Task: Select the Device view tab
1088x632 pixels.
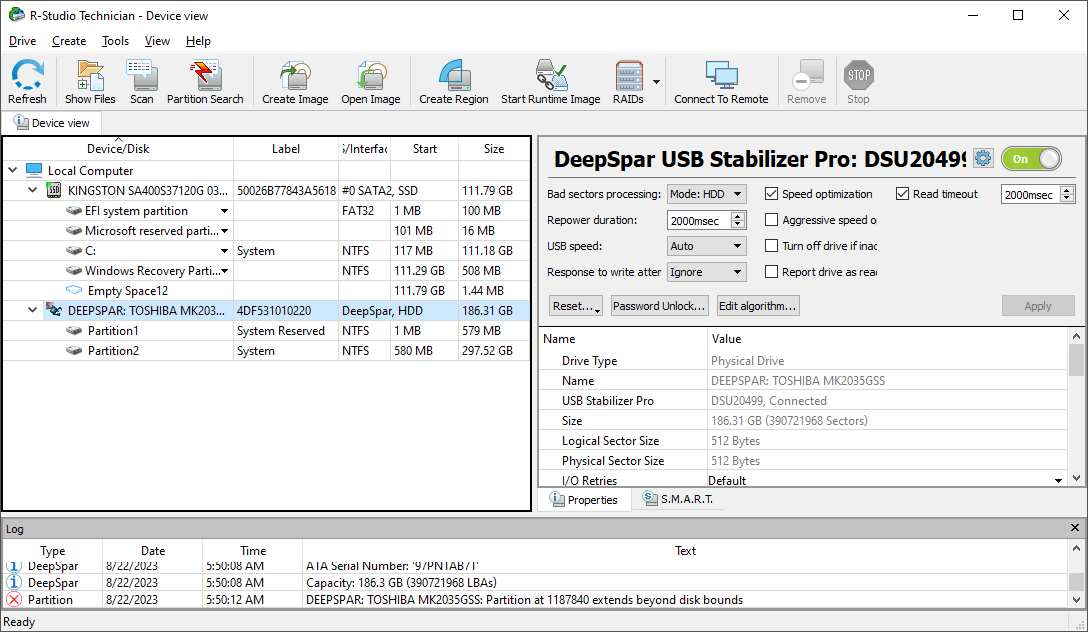Action: pyautogui.click(x=53, y=123)
